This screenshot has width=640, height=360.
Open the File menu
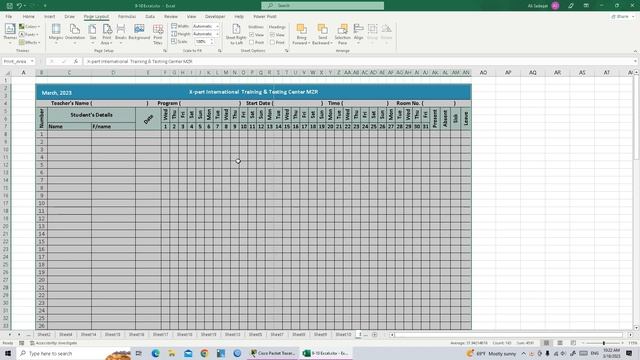click(x=9, y=16)
